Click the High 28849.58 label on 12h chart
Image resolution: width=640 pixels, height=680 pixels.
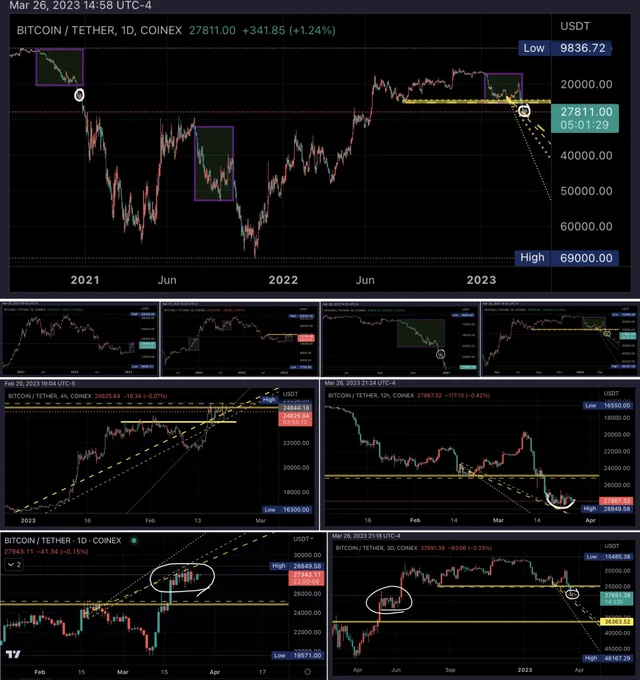607,508
